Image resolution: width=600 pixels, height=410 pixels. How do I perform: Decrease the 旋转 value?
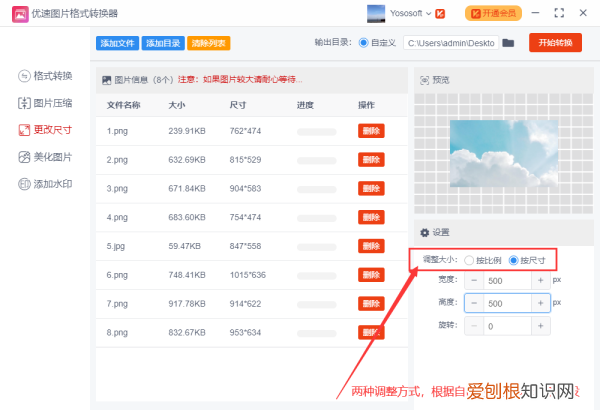474,326
